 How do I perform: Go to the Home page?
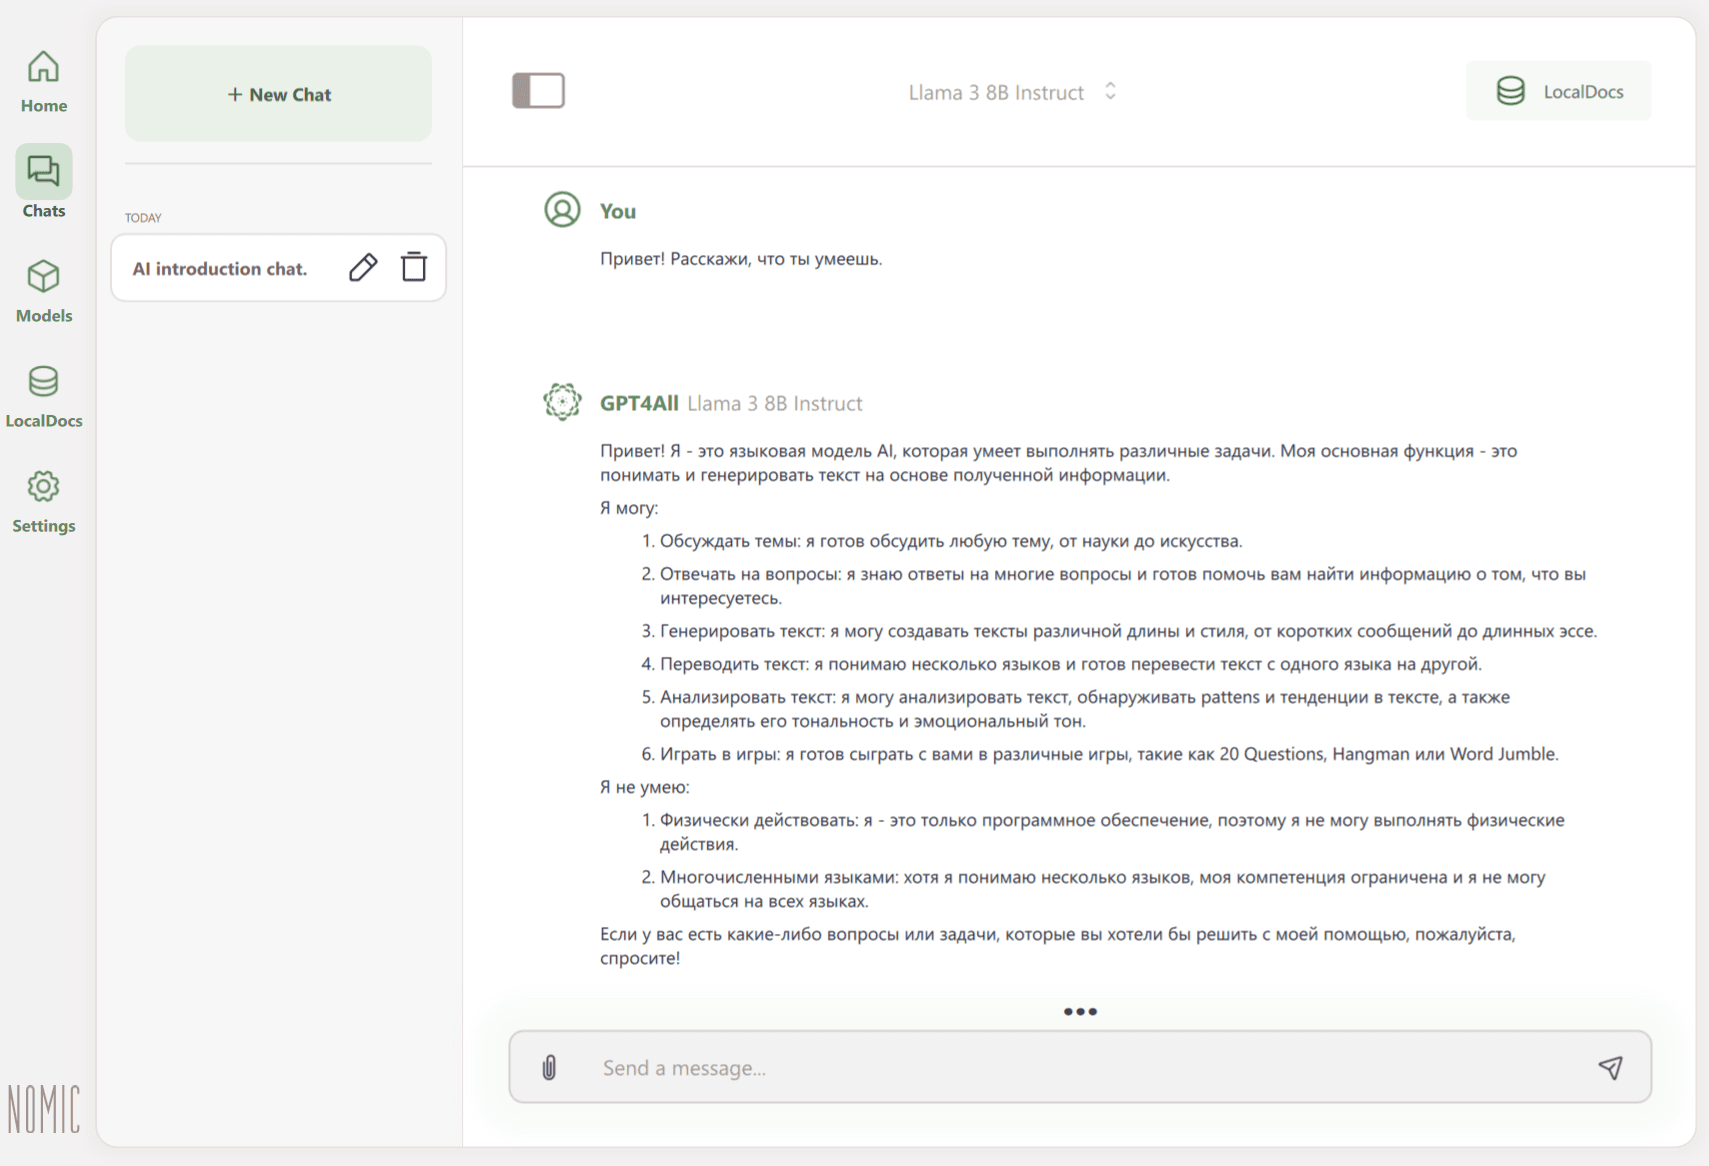tap(44, 82)
